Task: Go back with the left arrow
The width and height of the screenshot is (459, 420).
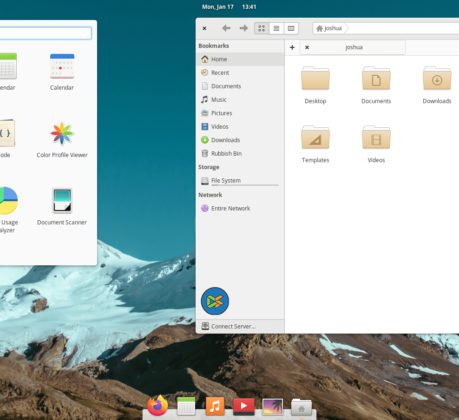Action: coord(226,28)
